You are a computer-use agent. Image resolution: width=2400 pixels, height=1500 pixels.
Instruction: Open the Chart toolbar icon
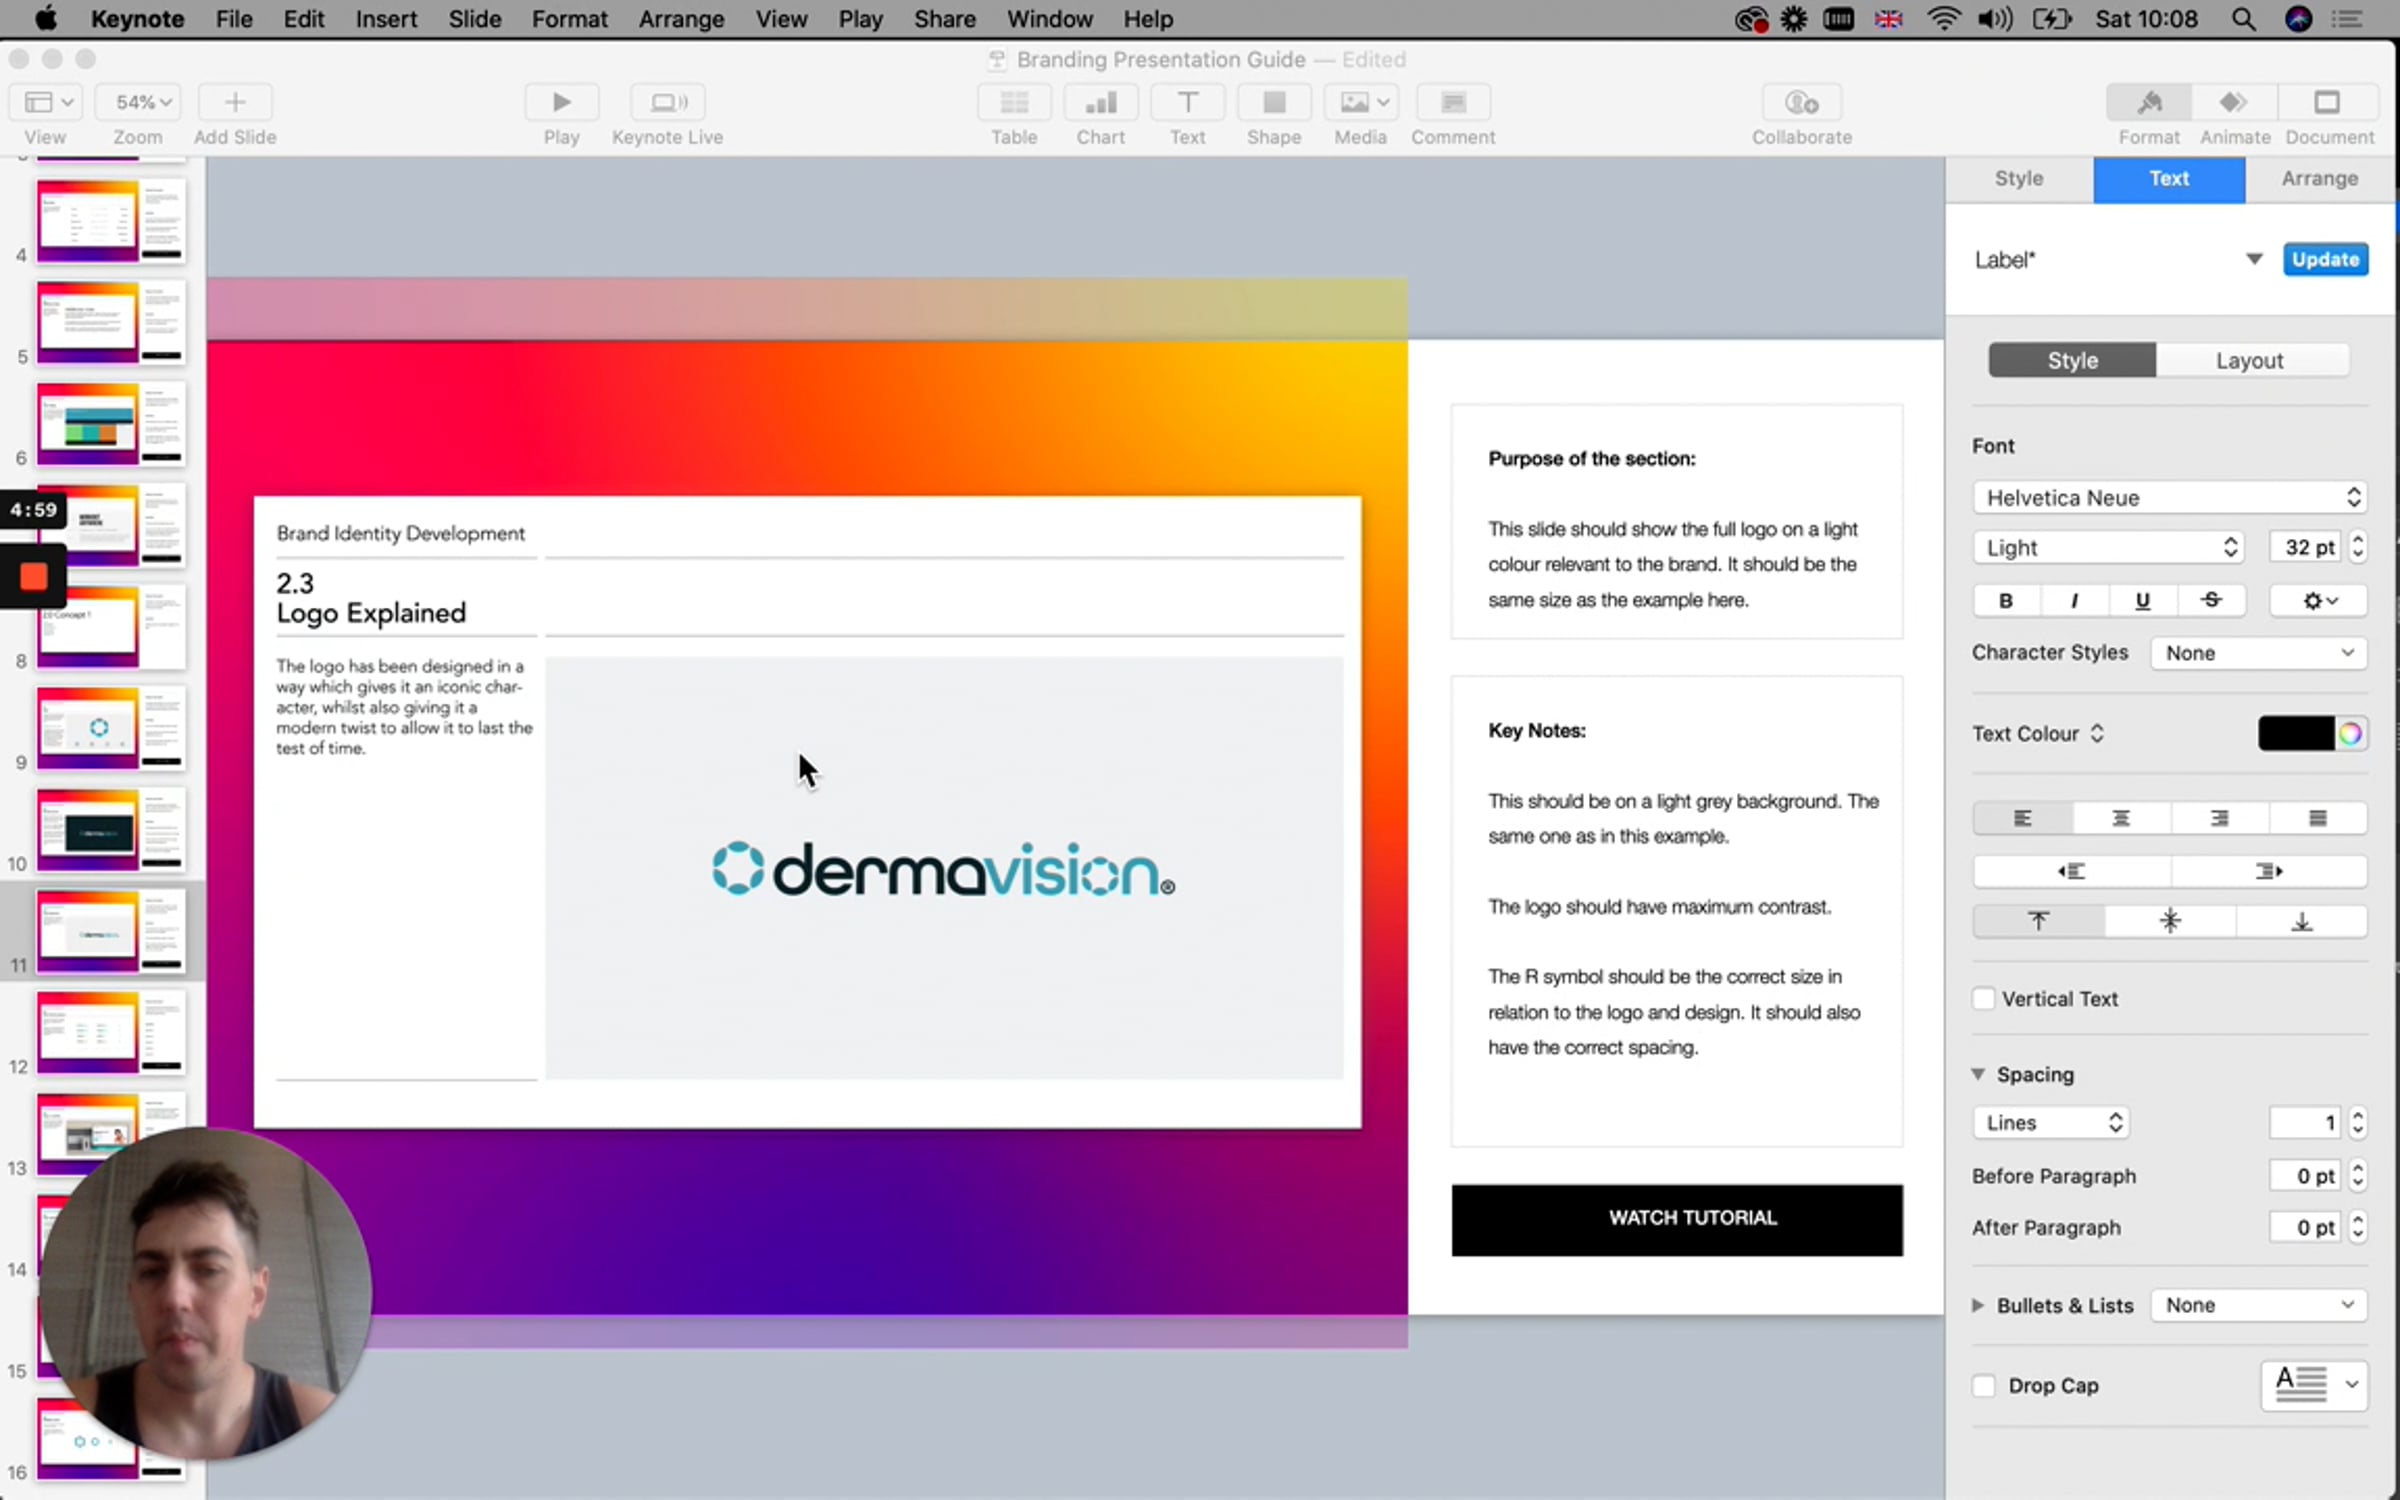1100,102
